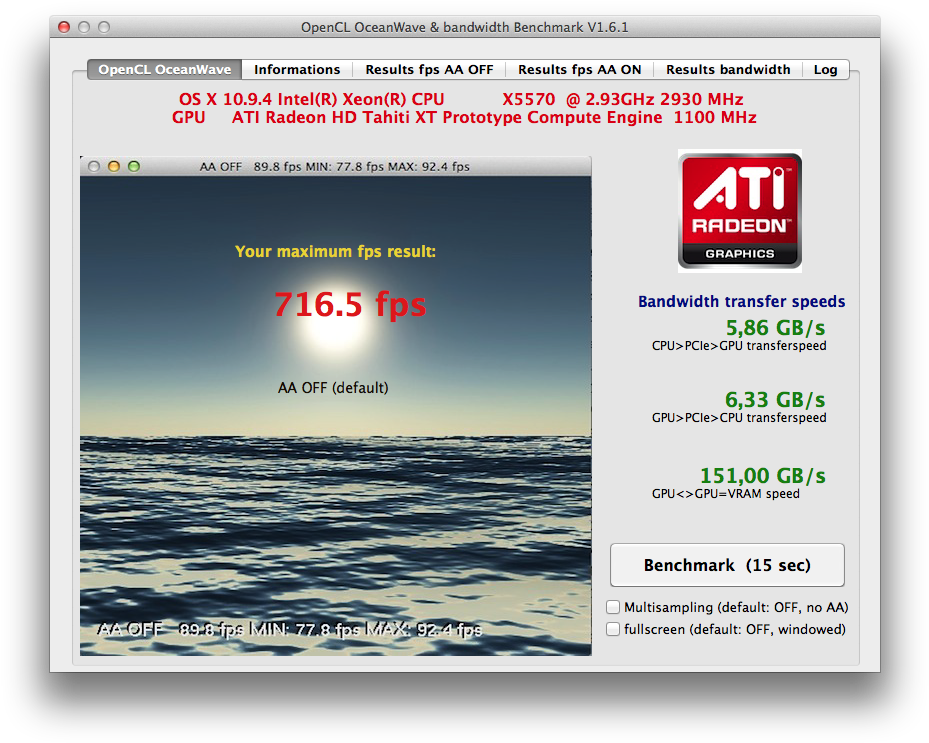Click the 5,86 GB/s CPU>PCIe>GPU result
Screen dimensions: 929x743
click(x=775, y=327)
